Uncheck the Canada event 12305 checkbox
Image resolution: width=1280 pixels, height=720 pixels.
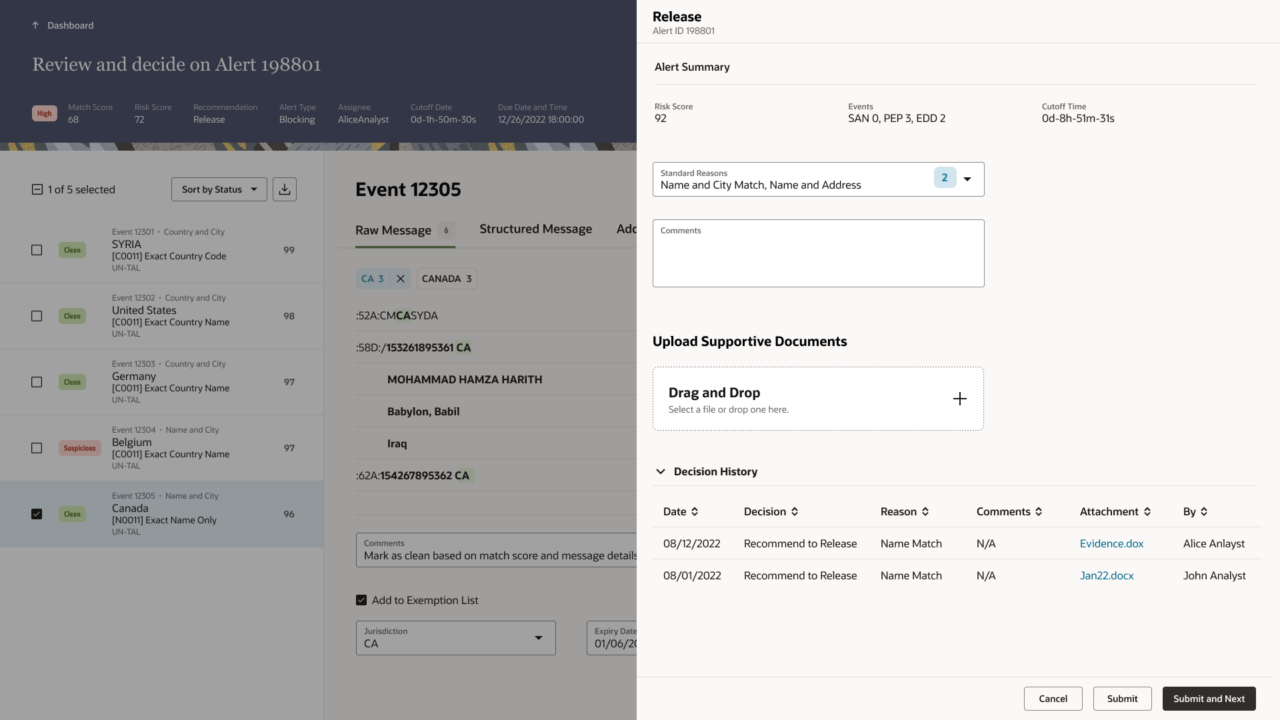(37, 514)
